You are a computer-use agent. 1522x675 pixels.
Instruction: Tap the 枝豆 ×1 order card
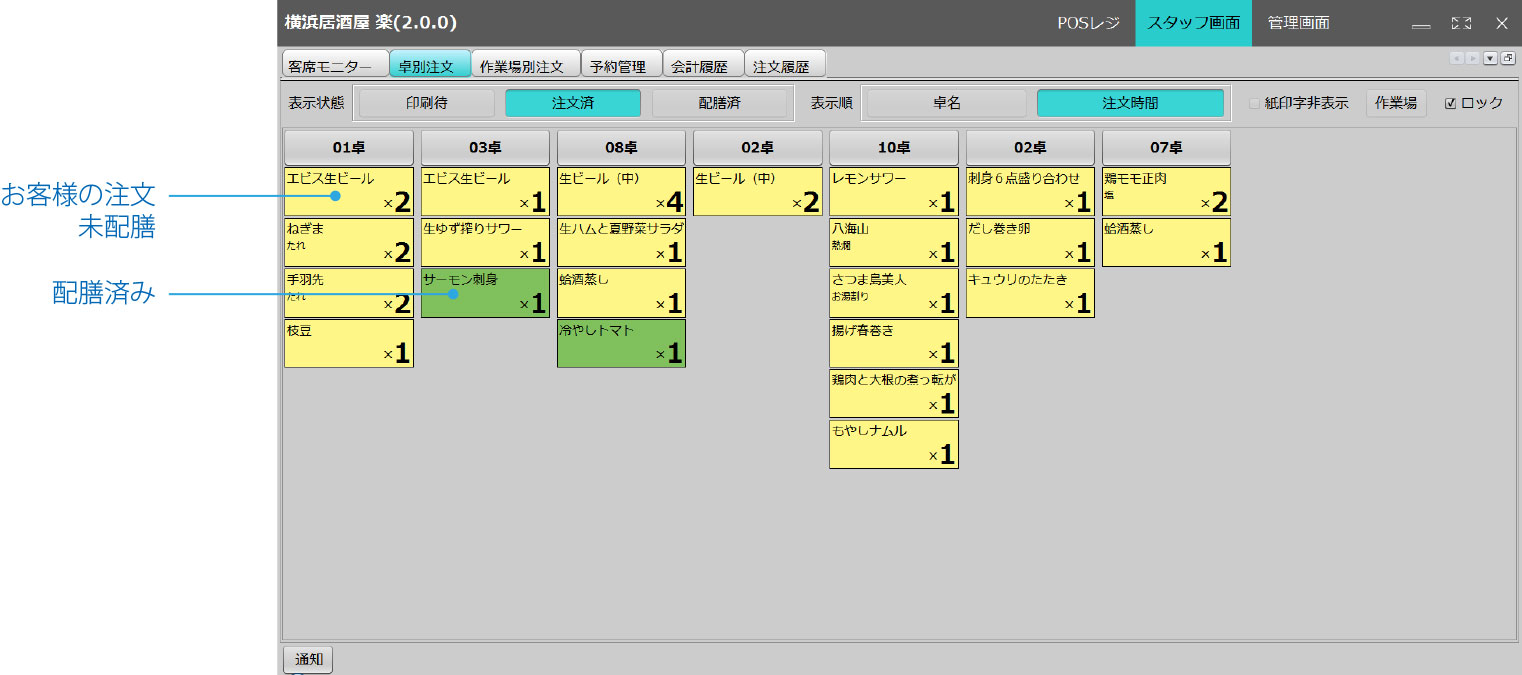click(x=349, y=344)
